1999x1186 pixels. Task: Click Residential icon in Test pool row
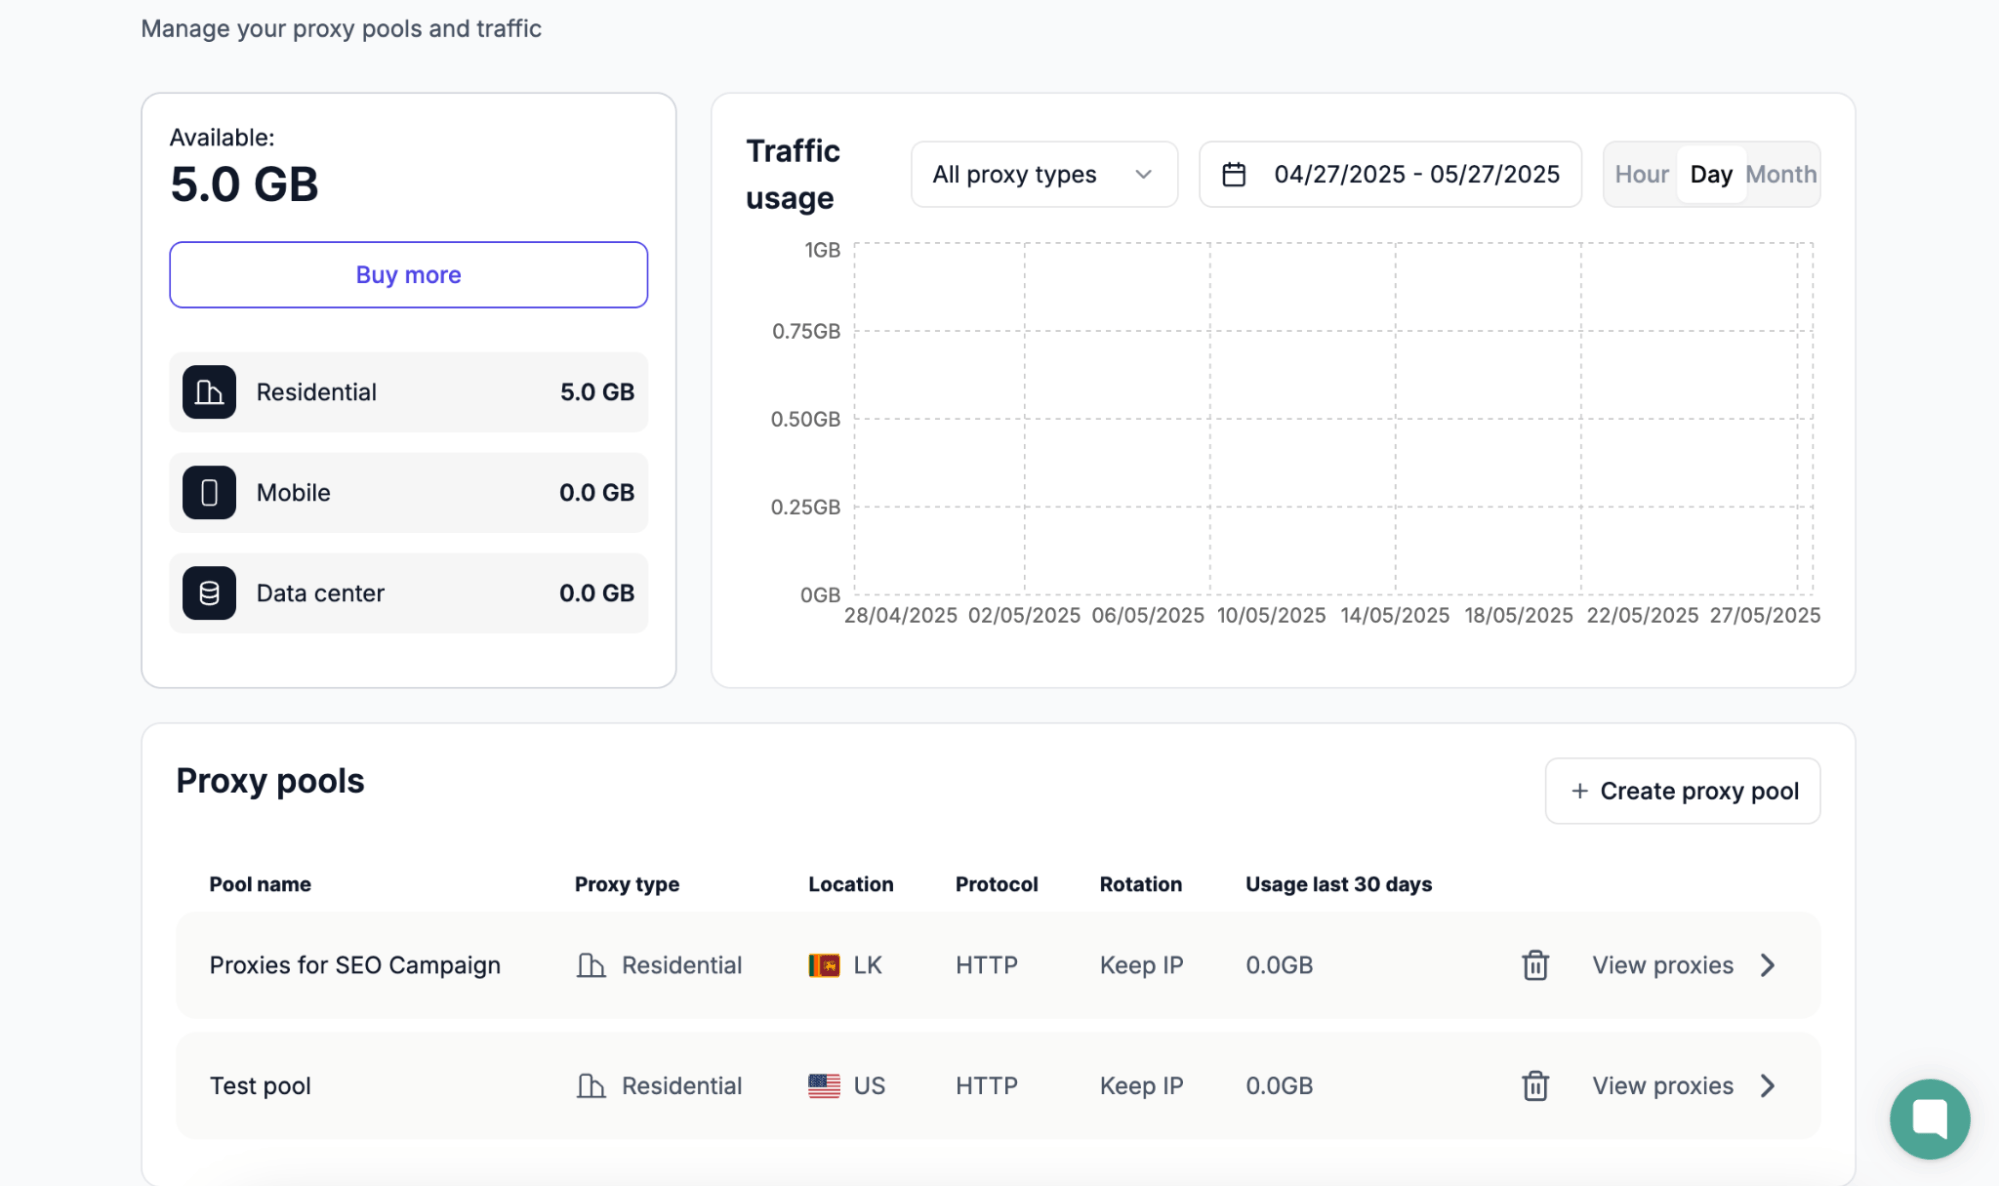[x=591, y=1085]
